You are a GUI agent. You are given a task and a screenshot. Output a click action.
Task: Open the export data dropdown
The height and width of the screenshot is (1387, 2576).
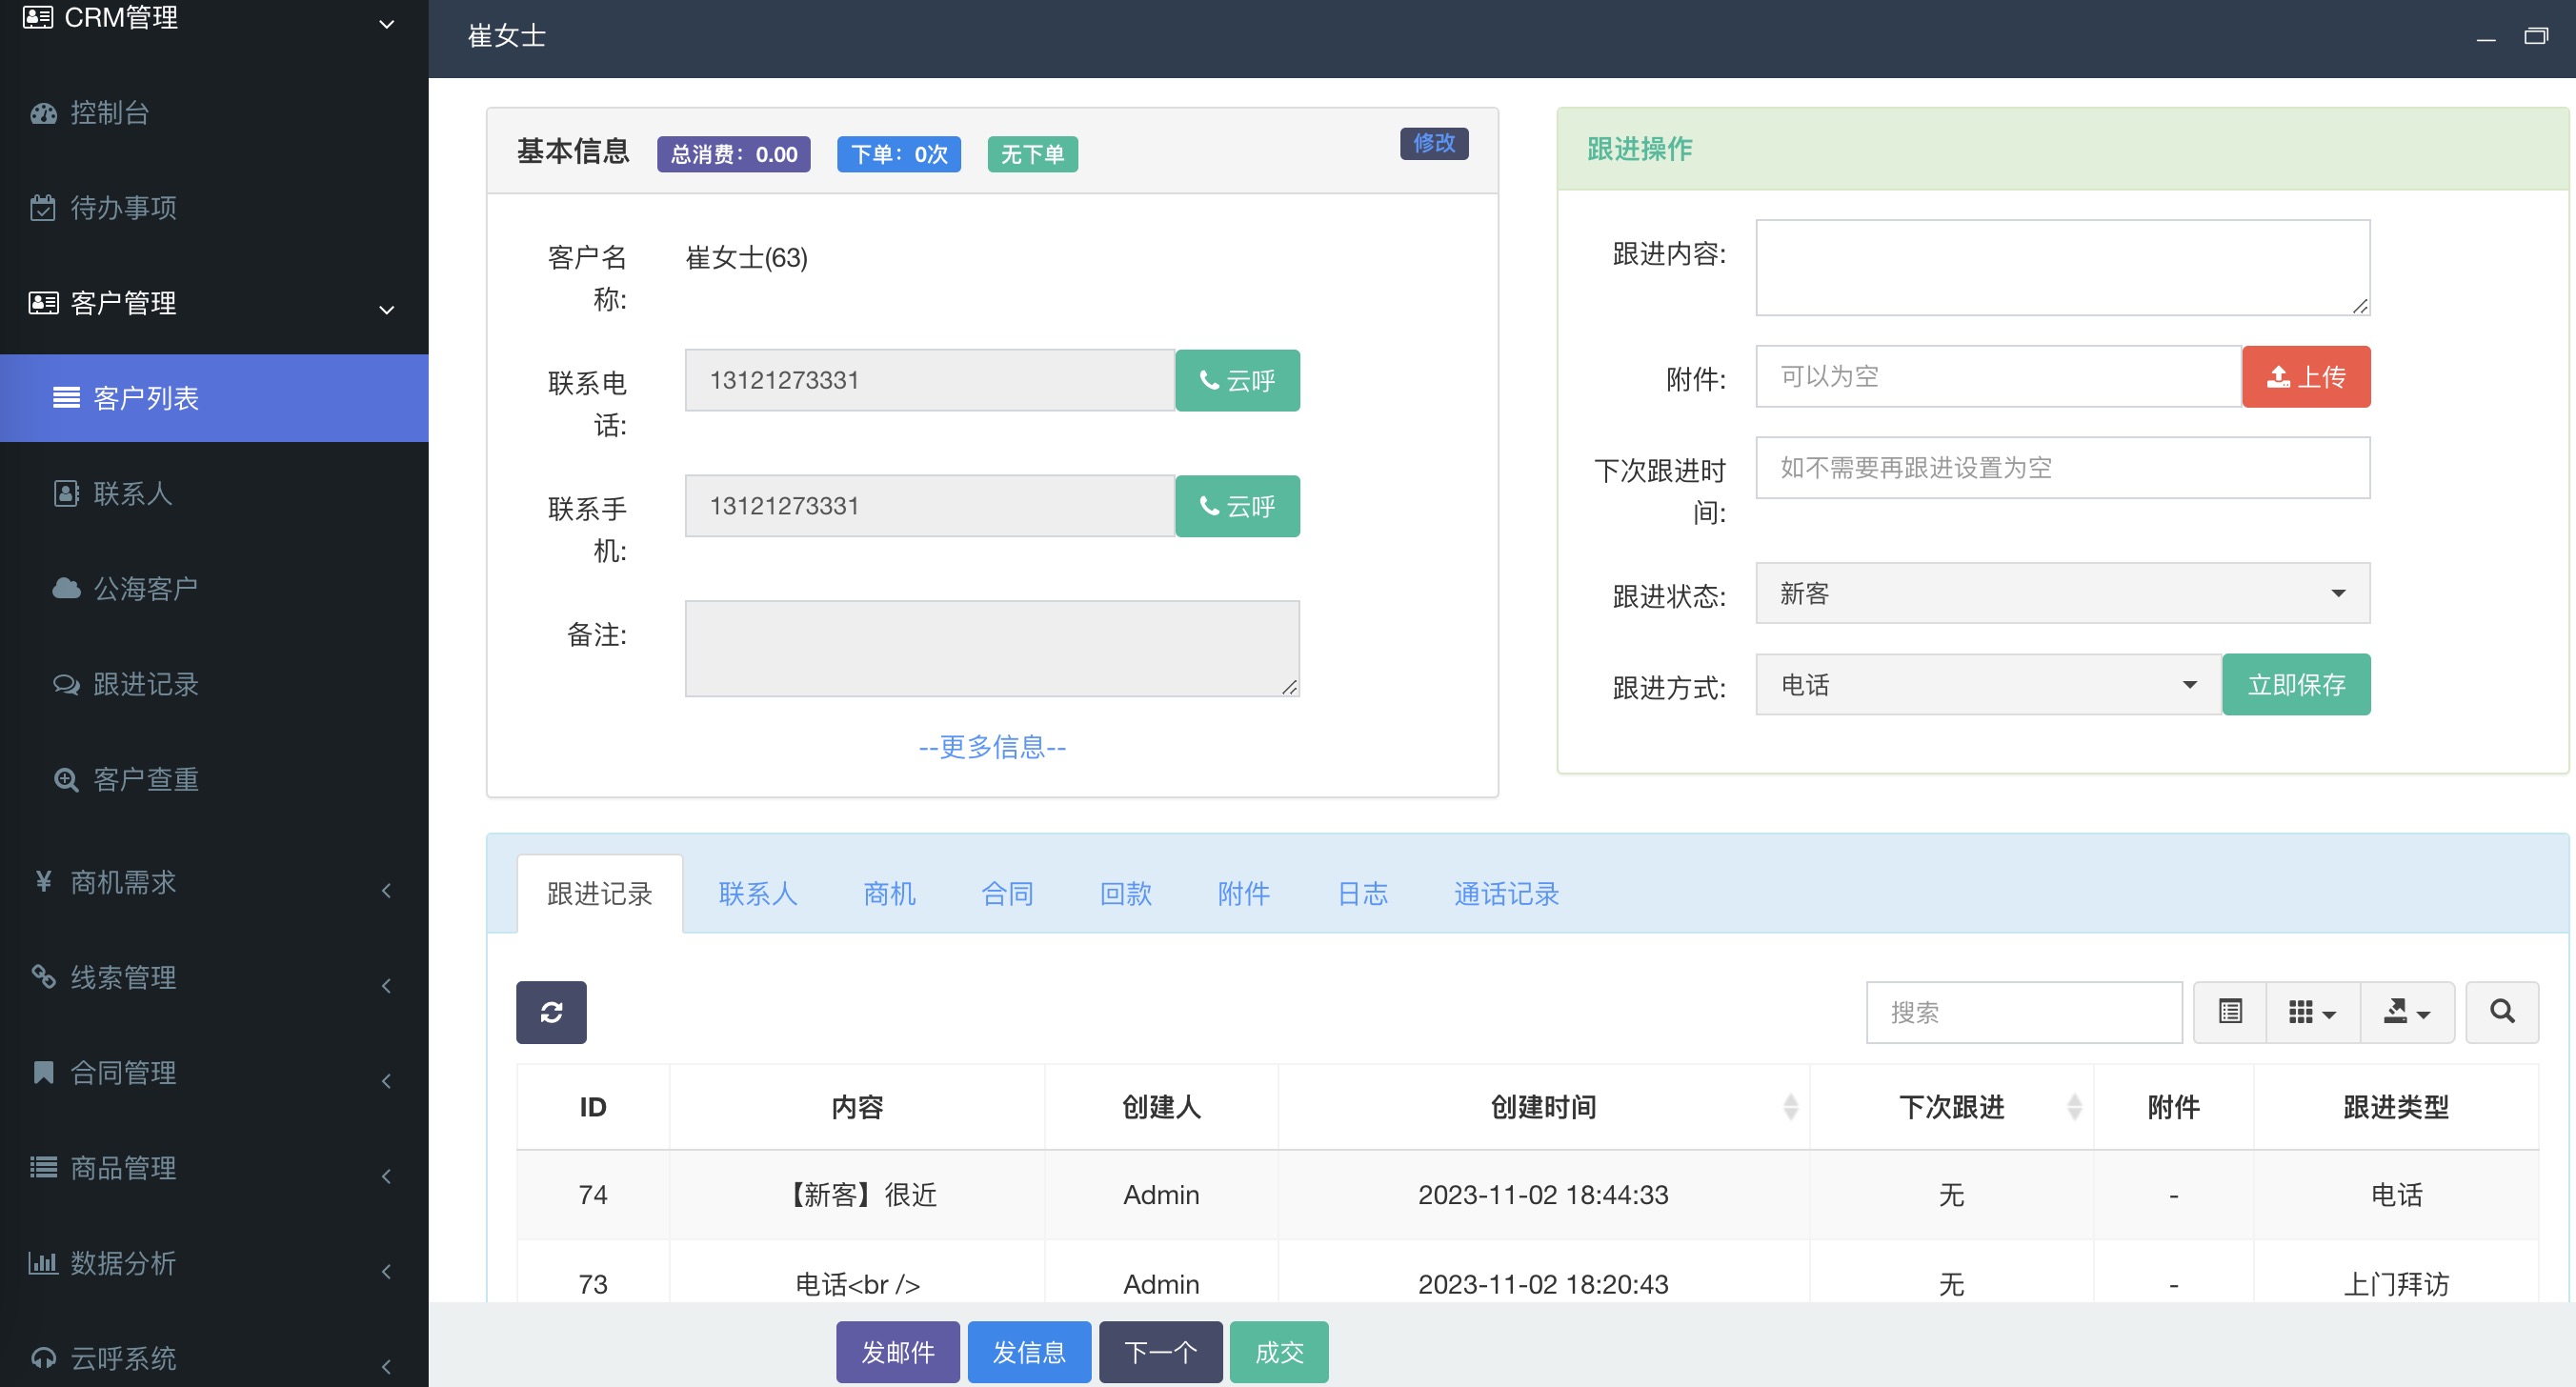[x=2407, y=1012]
